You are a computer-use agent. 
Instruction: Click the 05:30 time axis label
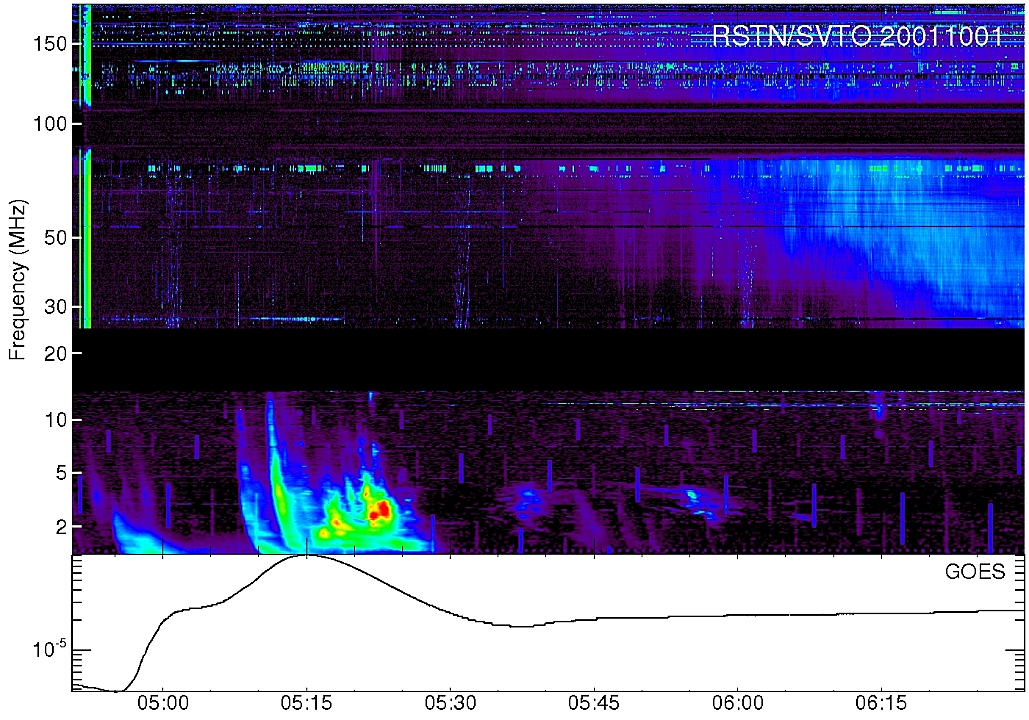[x=450, y=704]
